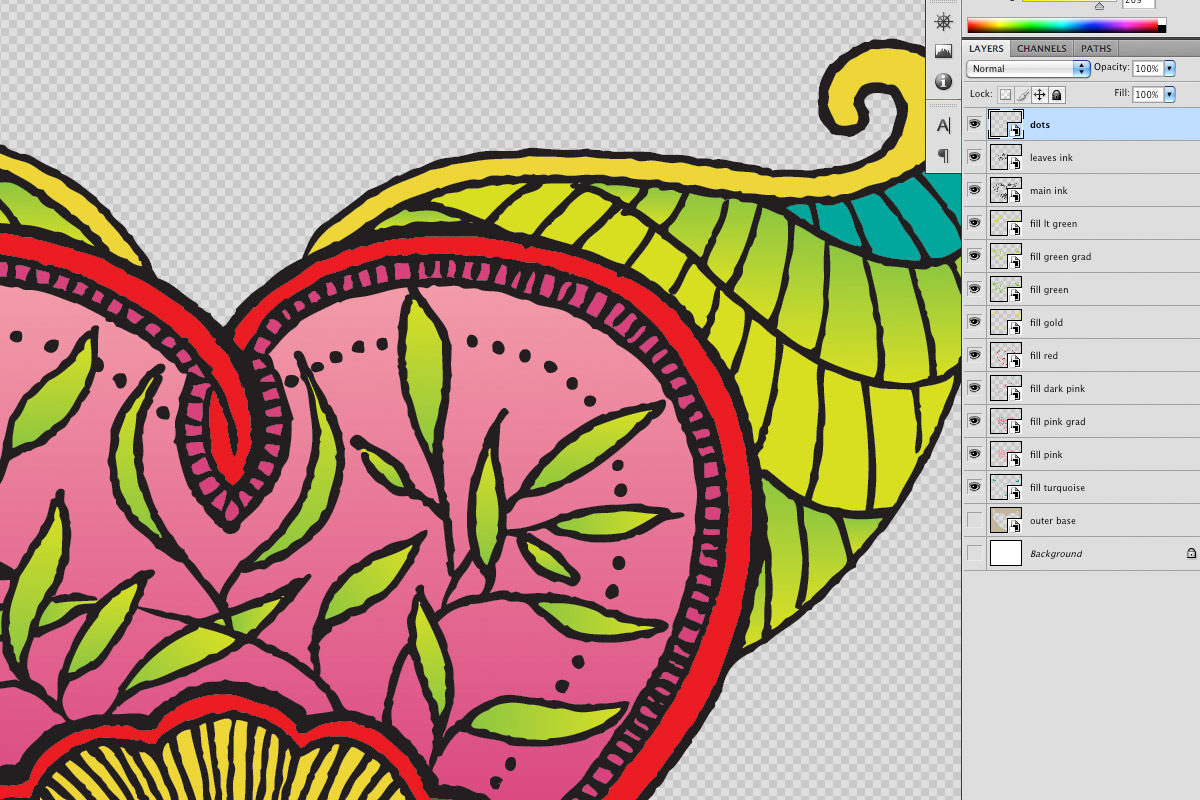Hide the leaves ink layer
This screenshot has height=800, width=1200.
click(x=974, y=157)
